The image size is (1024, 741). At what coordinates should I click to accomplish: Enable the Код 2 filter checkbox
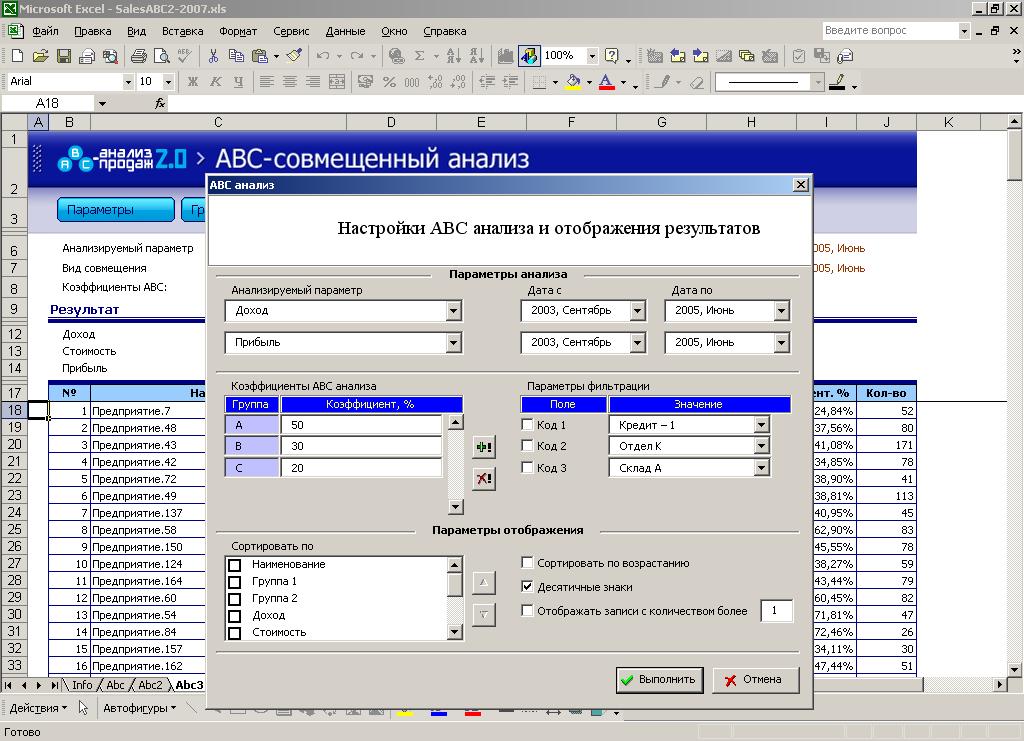click(527, 445)
